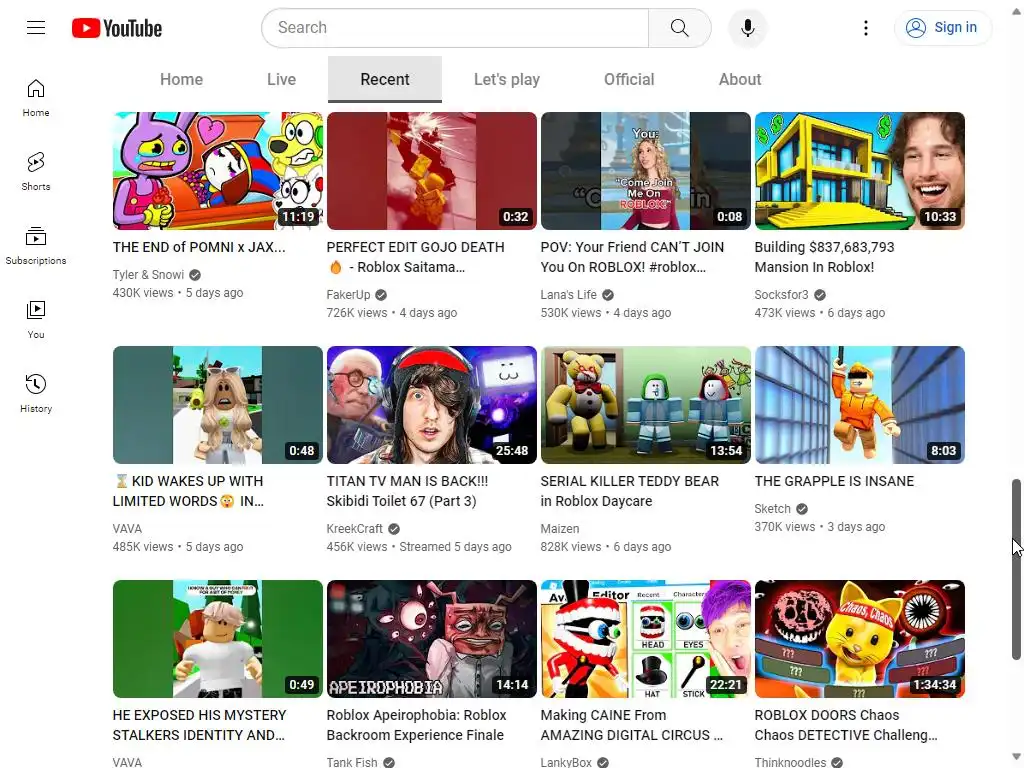Visit the Sketch channel
Image resolution: width=1024 pixels, height=768 pixels.
pos(773,509)
